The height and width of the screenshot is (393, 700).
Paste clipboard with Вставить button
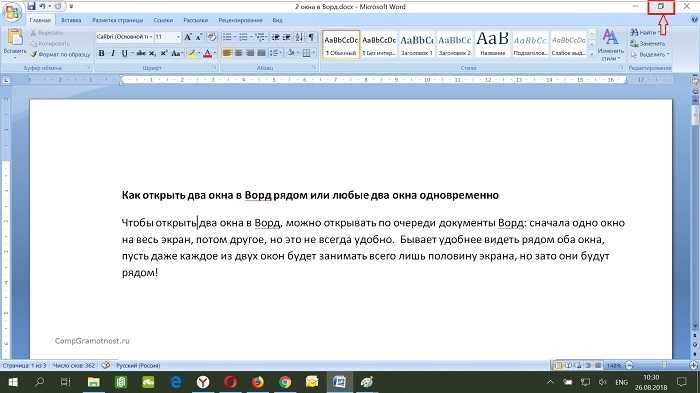[x=15, y=43]
